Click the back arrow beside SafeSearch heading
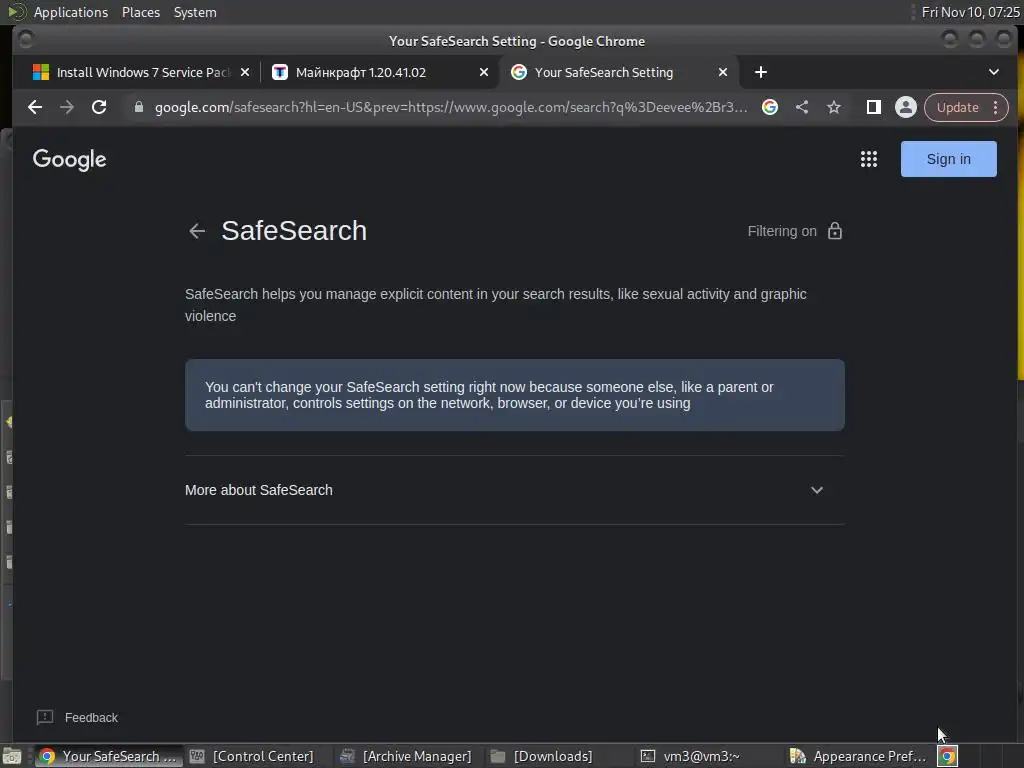The image size is (1024, 768). click(197, 231)
